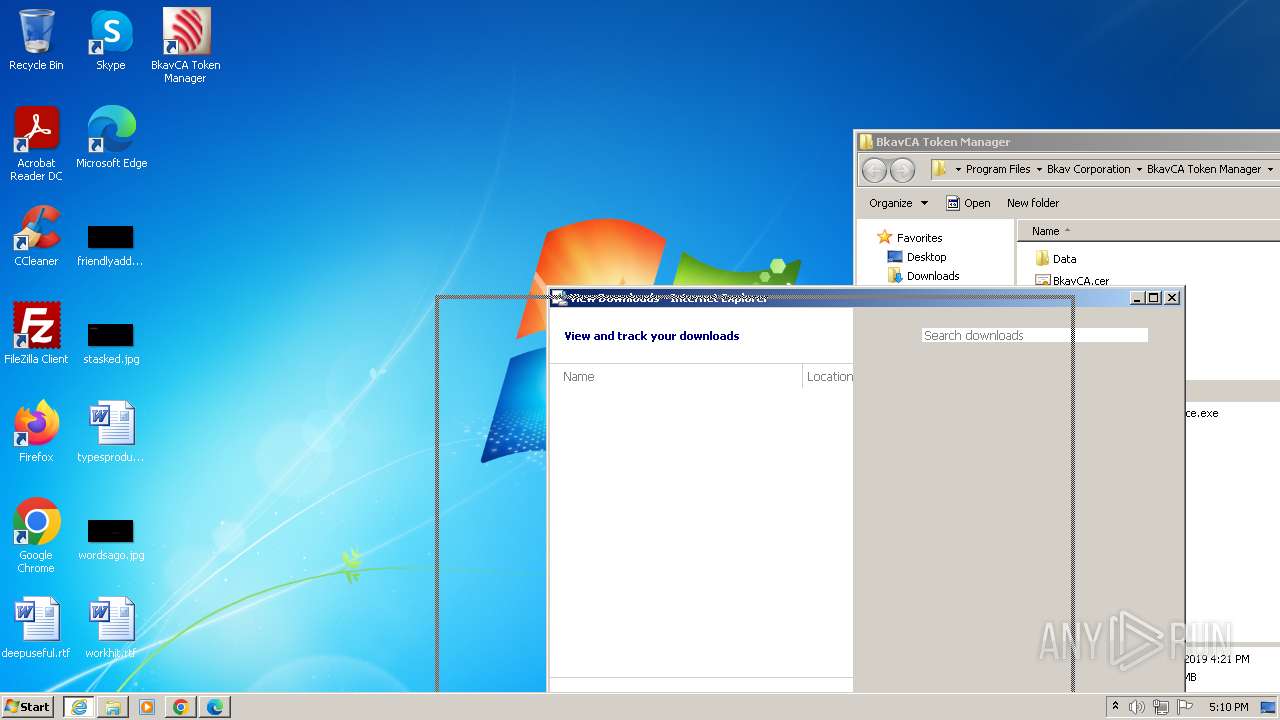Launch Acrobat Reader DC shortcut
The width and height of the screenshot is (1280, 720).
point(36,143)
